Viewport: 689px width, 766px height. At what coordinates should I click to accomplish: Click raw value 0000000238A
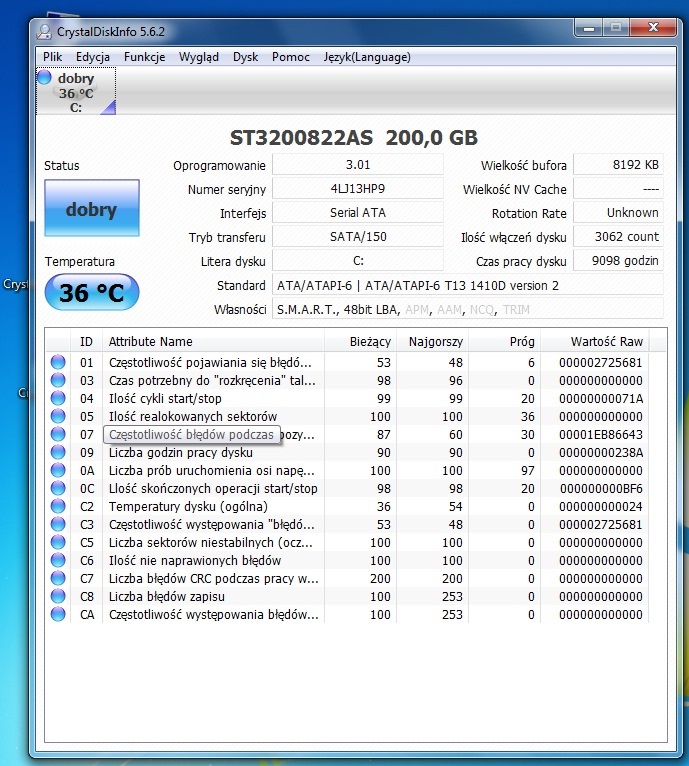[601, 452]
